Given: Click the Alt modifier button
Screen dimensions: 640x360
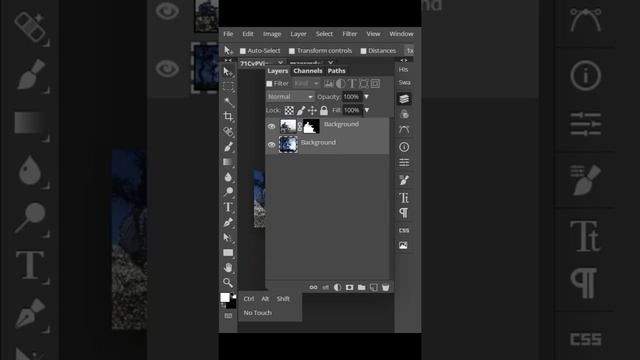Looking at the screenshot, I should click(265, 299).
